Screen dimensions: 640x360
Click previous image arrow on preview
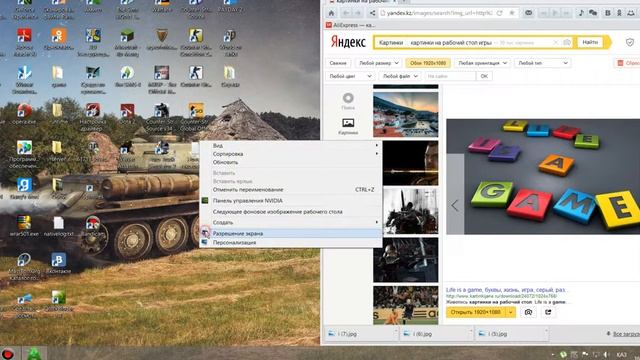click(x=455, y=205)
